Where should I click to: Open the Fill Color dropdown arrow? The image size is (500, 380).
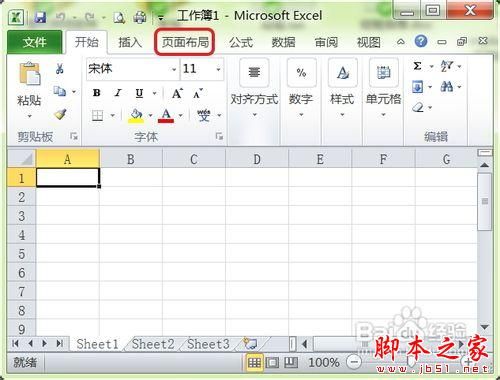point(150,116)
